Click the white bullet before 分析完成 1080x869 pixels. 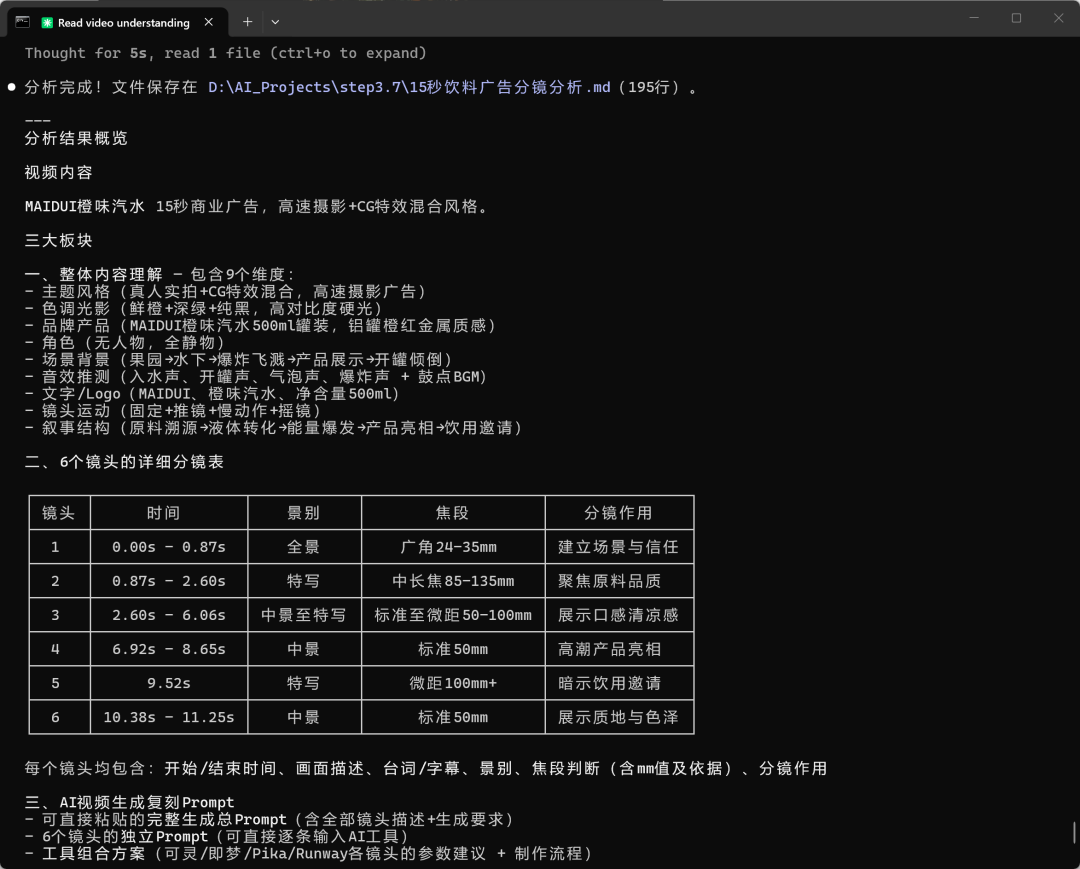[x=12, y=87]
